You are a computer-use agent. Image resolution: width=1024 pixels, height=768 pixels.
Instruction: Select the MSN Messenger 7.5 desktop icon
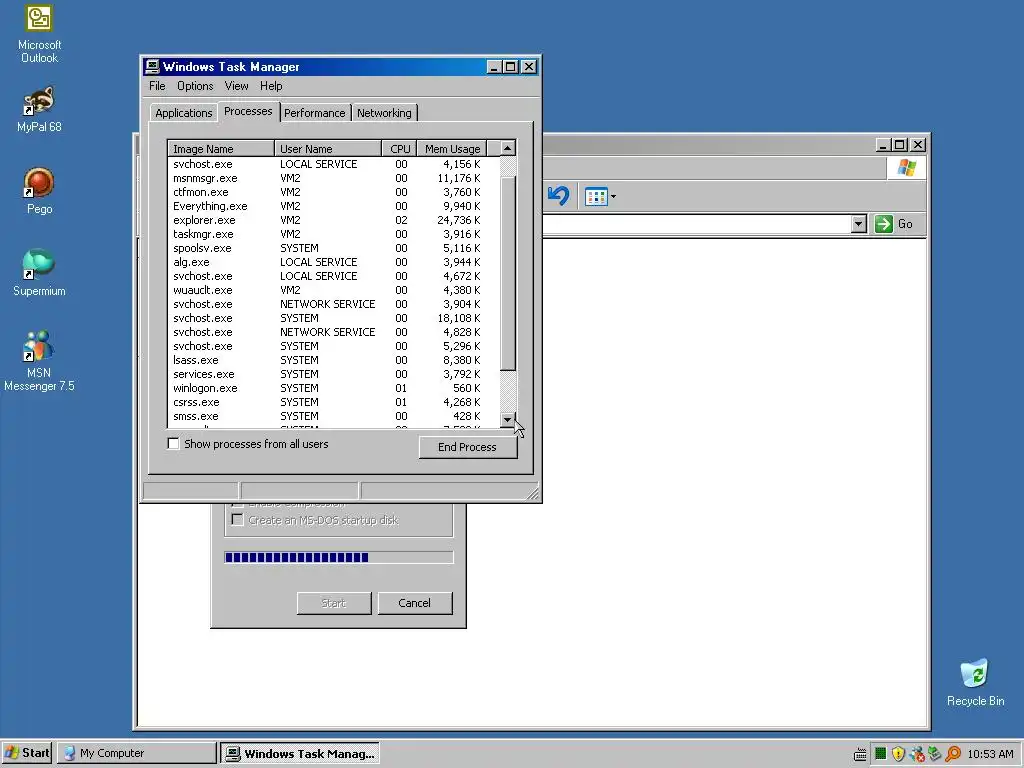[x=39, y=361]
